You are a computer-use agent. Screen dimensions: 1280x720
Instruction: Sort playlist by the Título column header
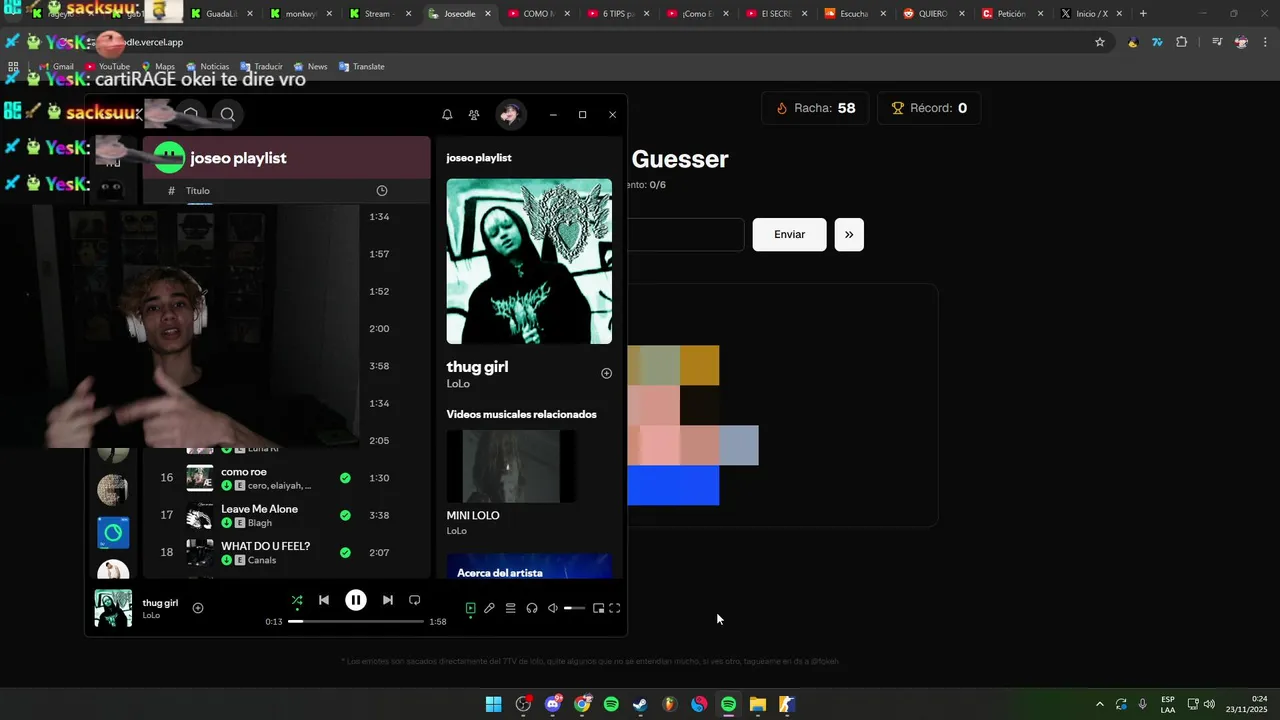click(198, 191)
